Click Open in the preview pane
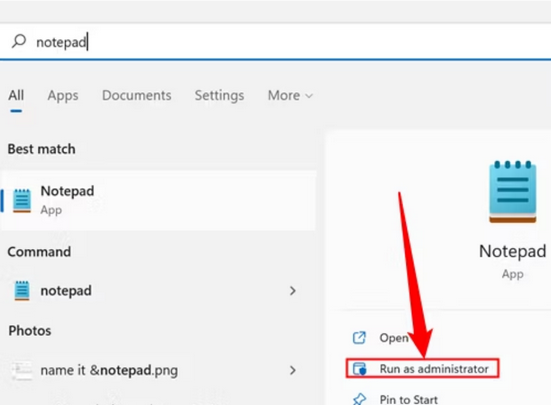 coord(394,338)
